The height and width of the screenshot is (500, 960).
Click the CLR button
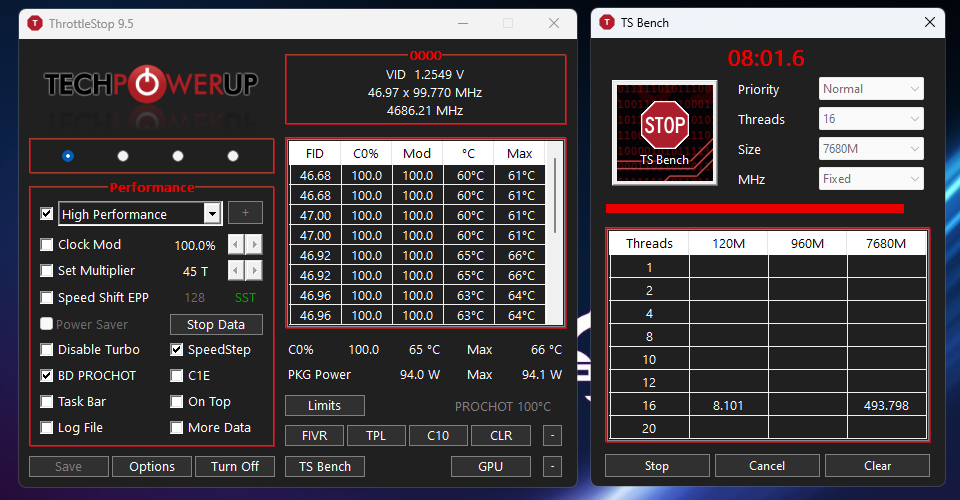tap(501, 436)
